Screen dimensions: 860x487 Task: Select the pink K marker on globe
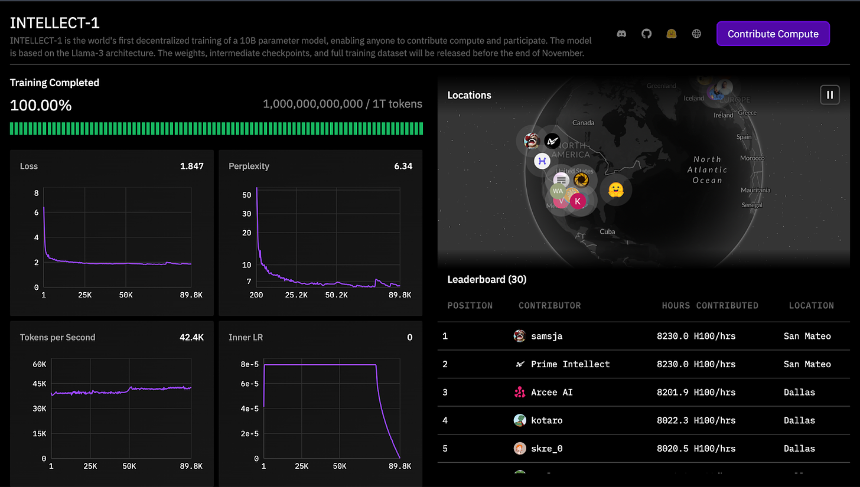pos(577,201)
